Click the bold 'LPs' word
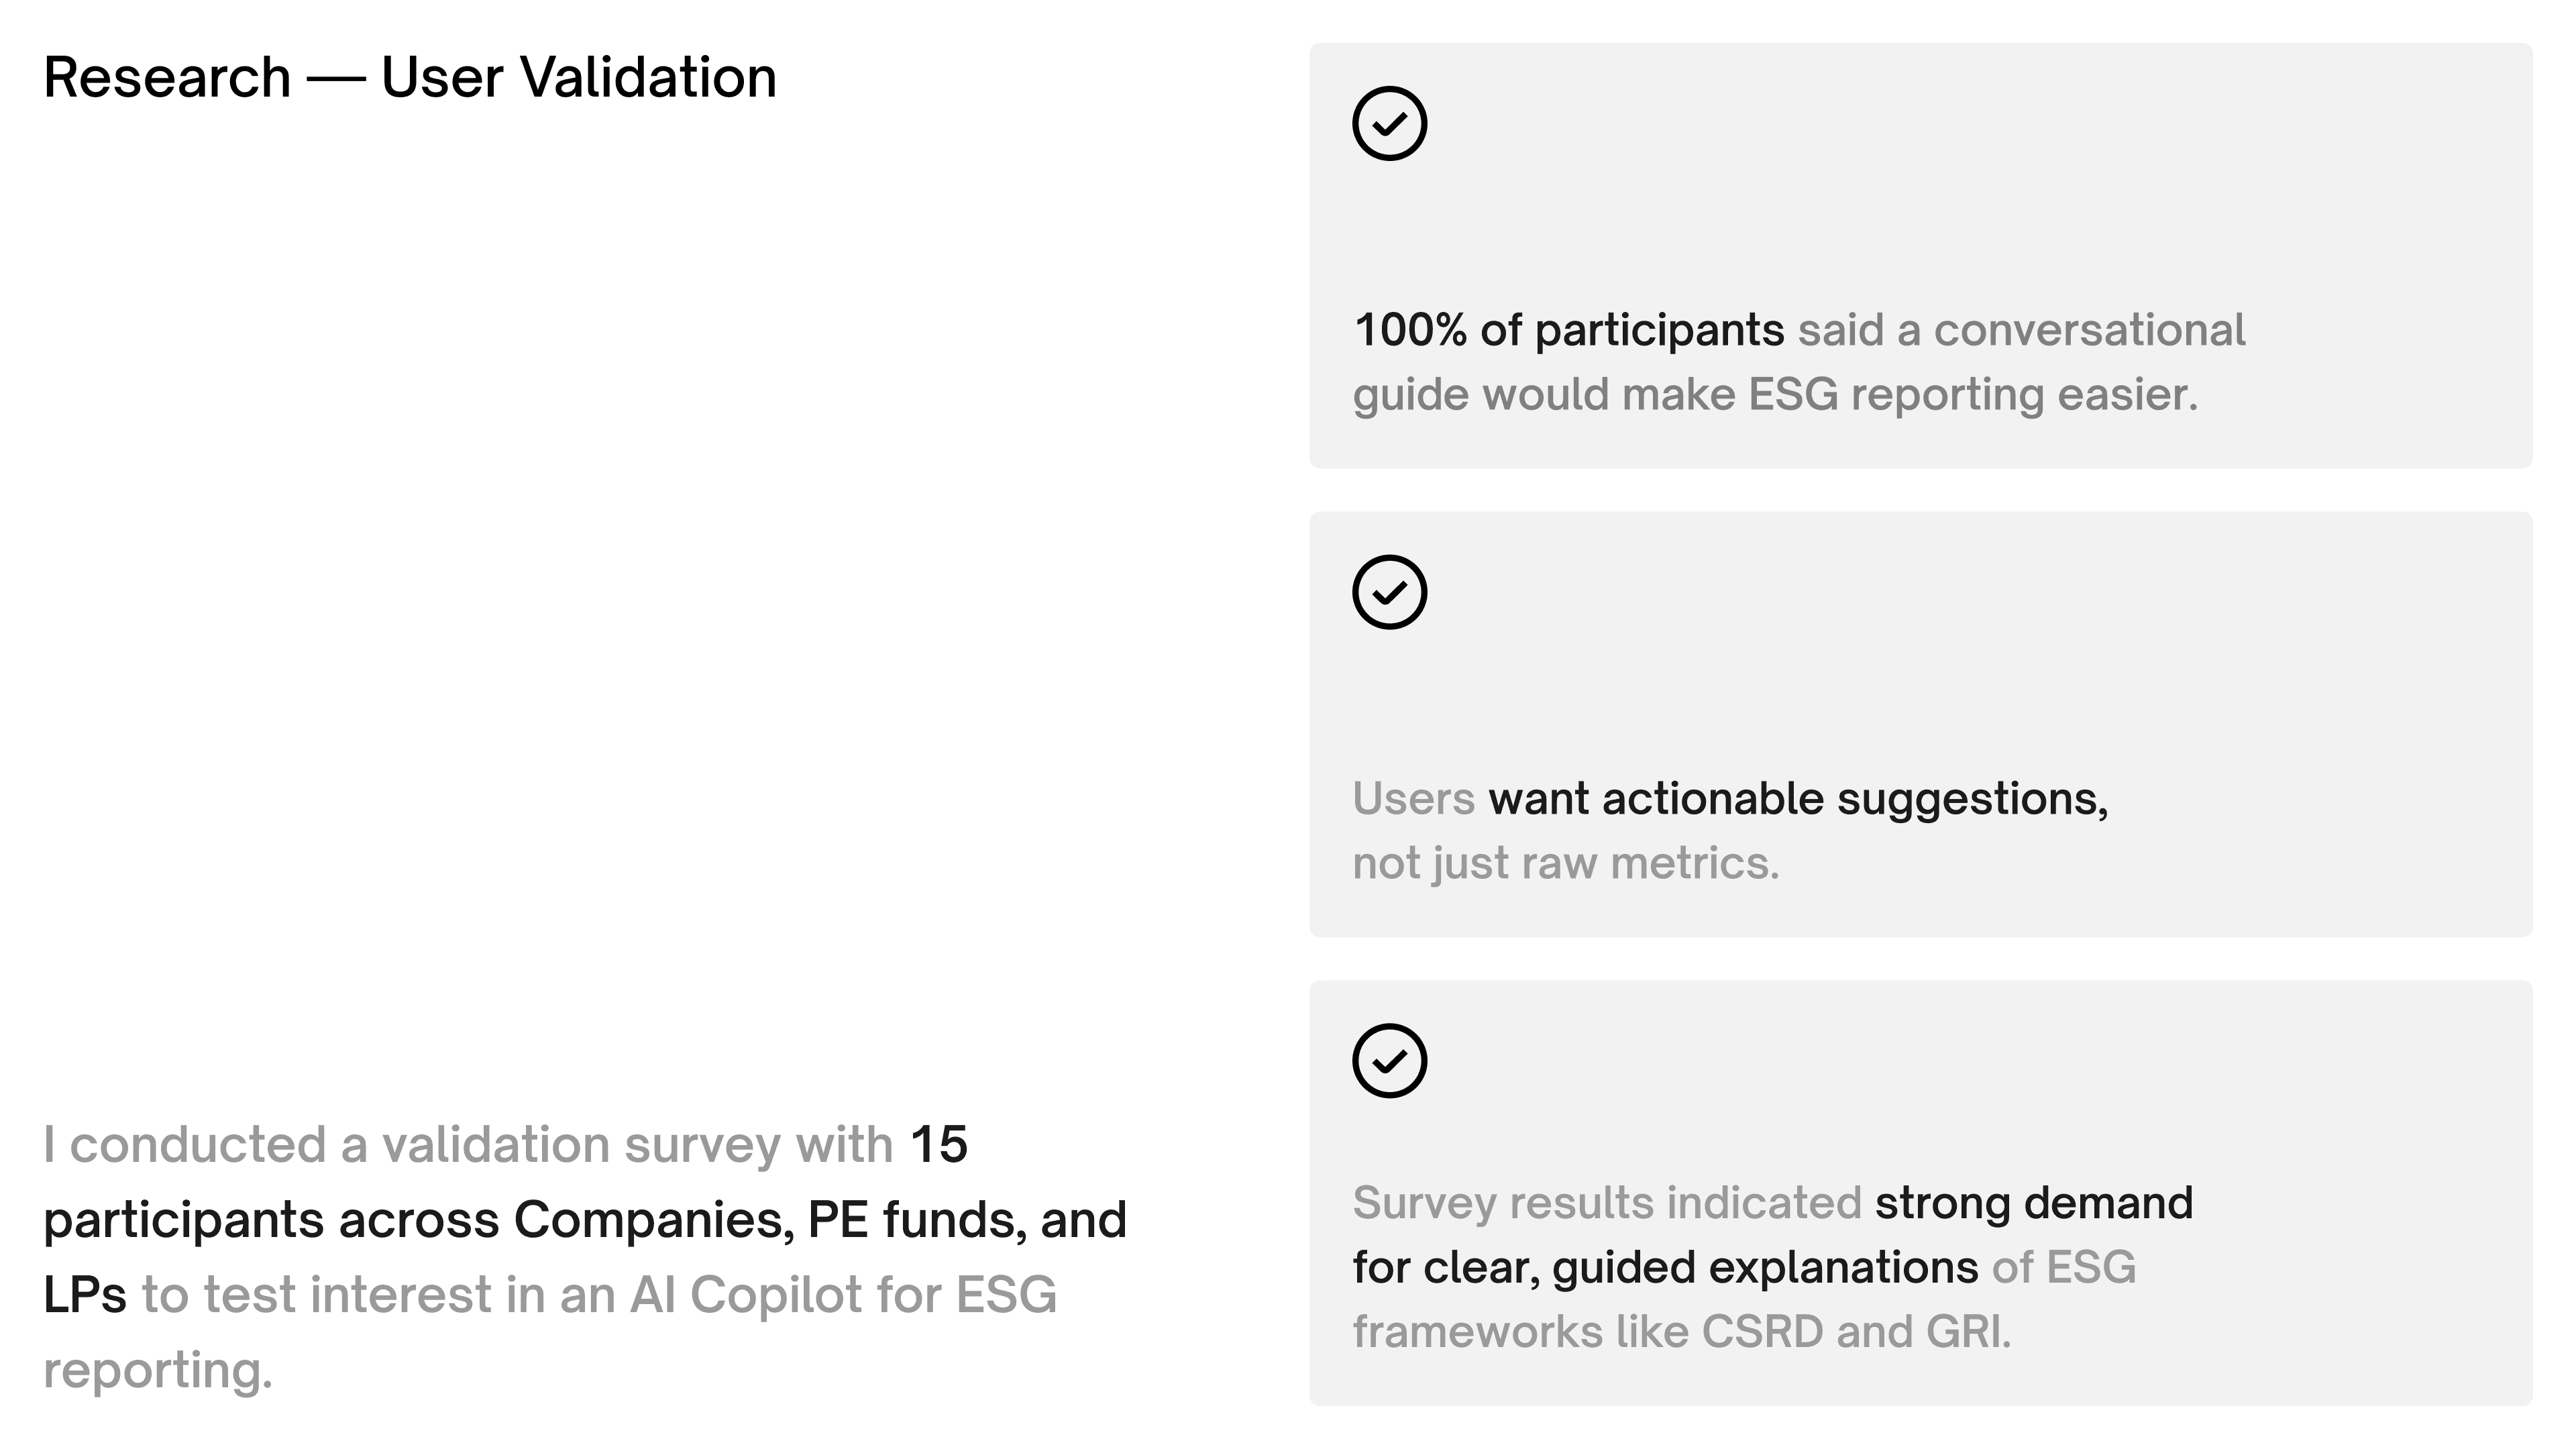This screenshot has width=2576, height=1449. (85, 1295)
